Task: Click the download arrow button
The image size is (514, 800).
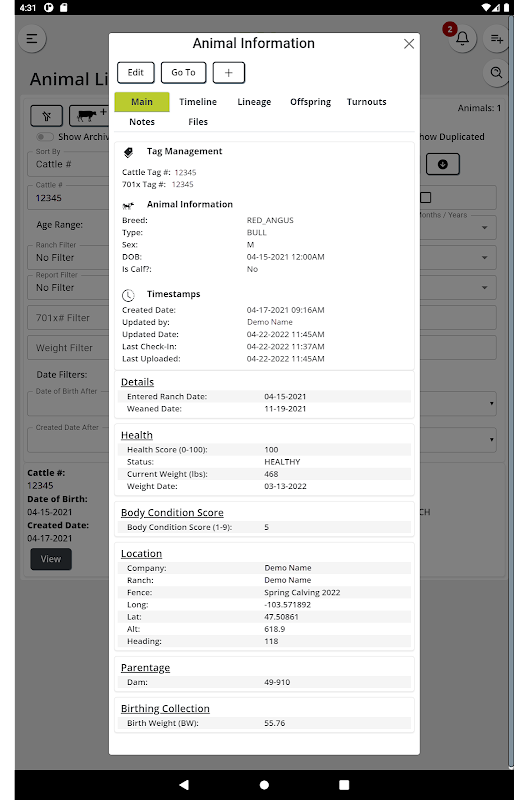Action: [x=443, y=164]
